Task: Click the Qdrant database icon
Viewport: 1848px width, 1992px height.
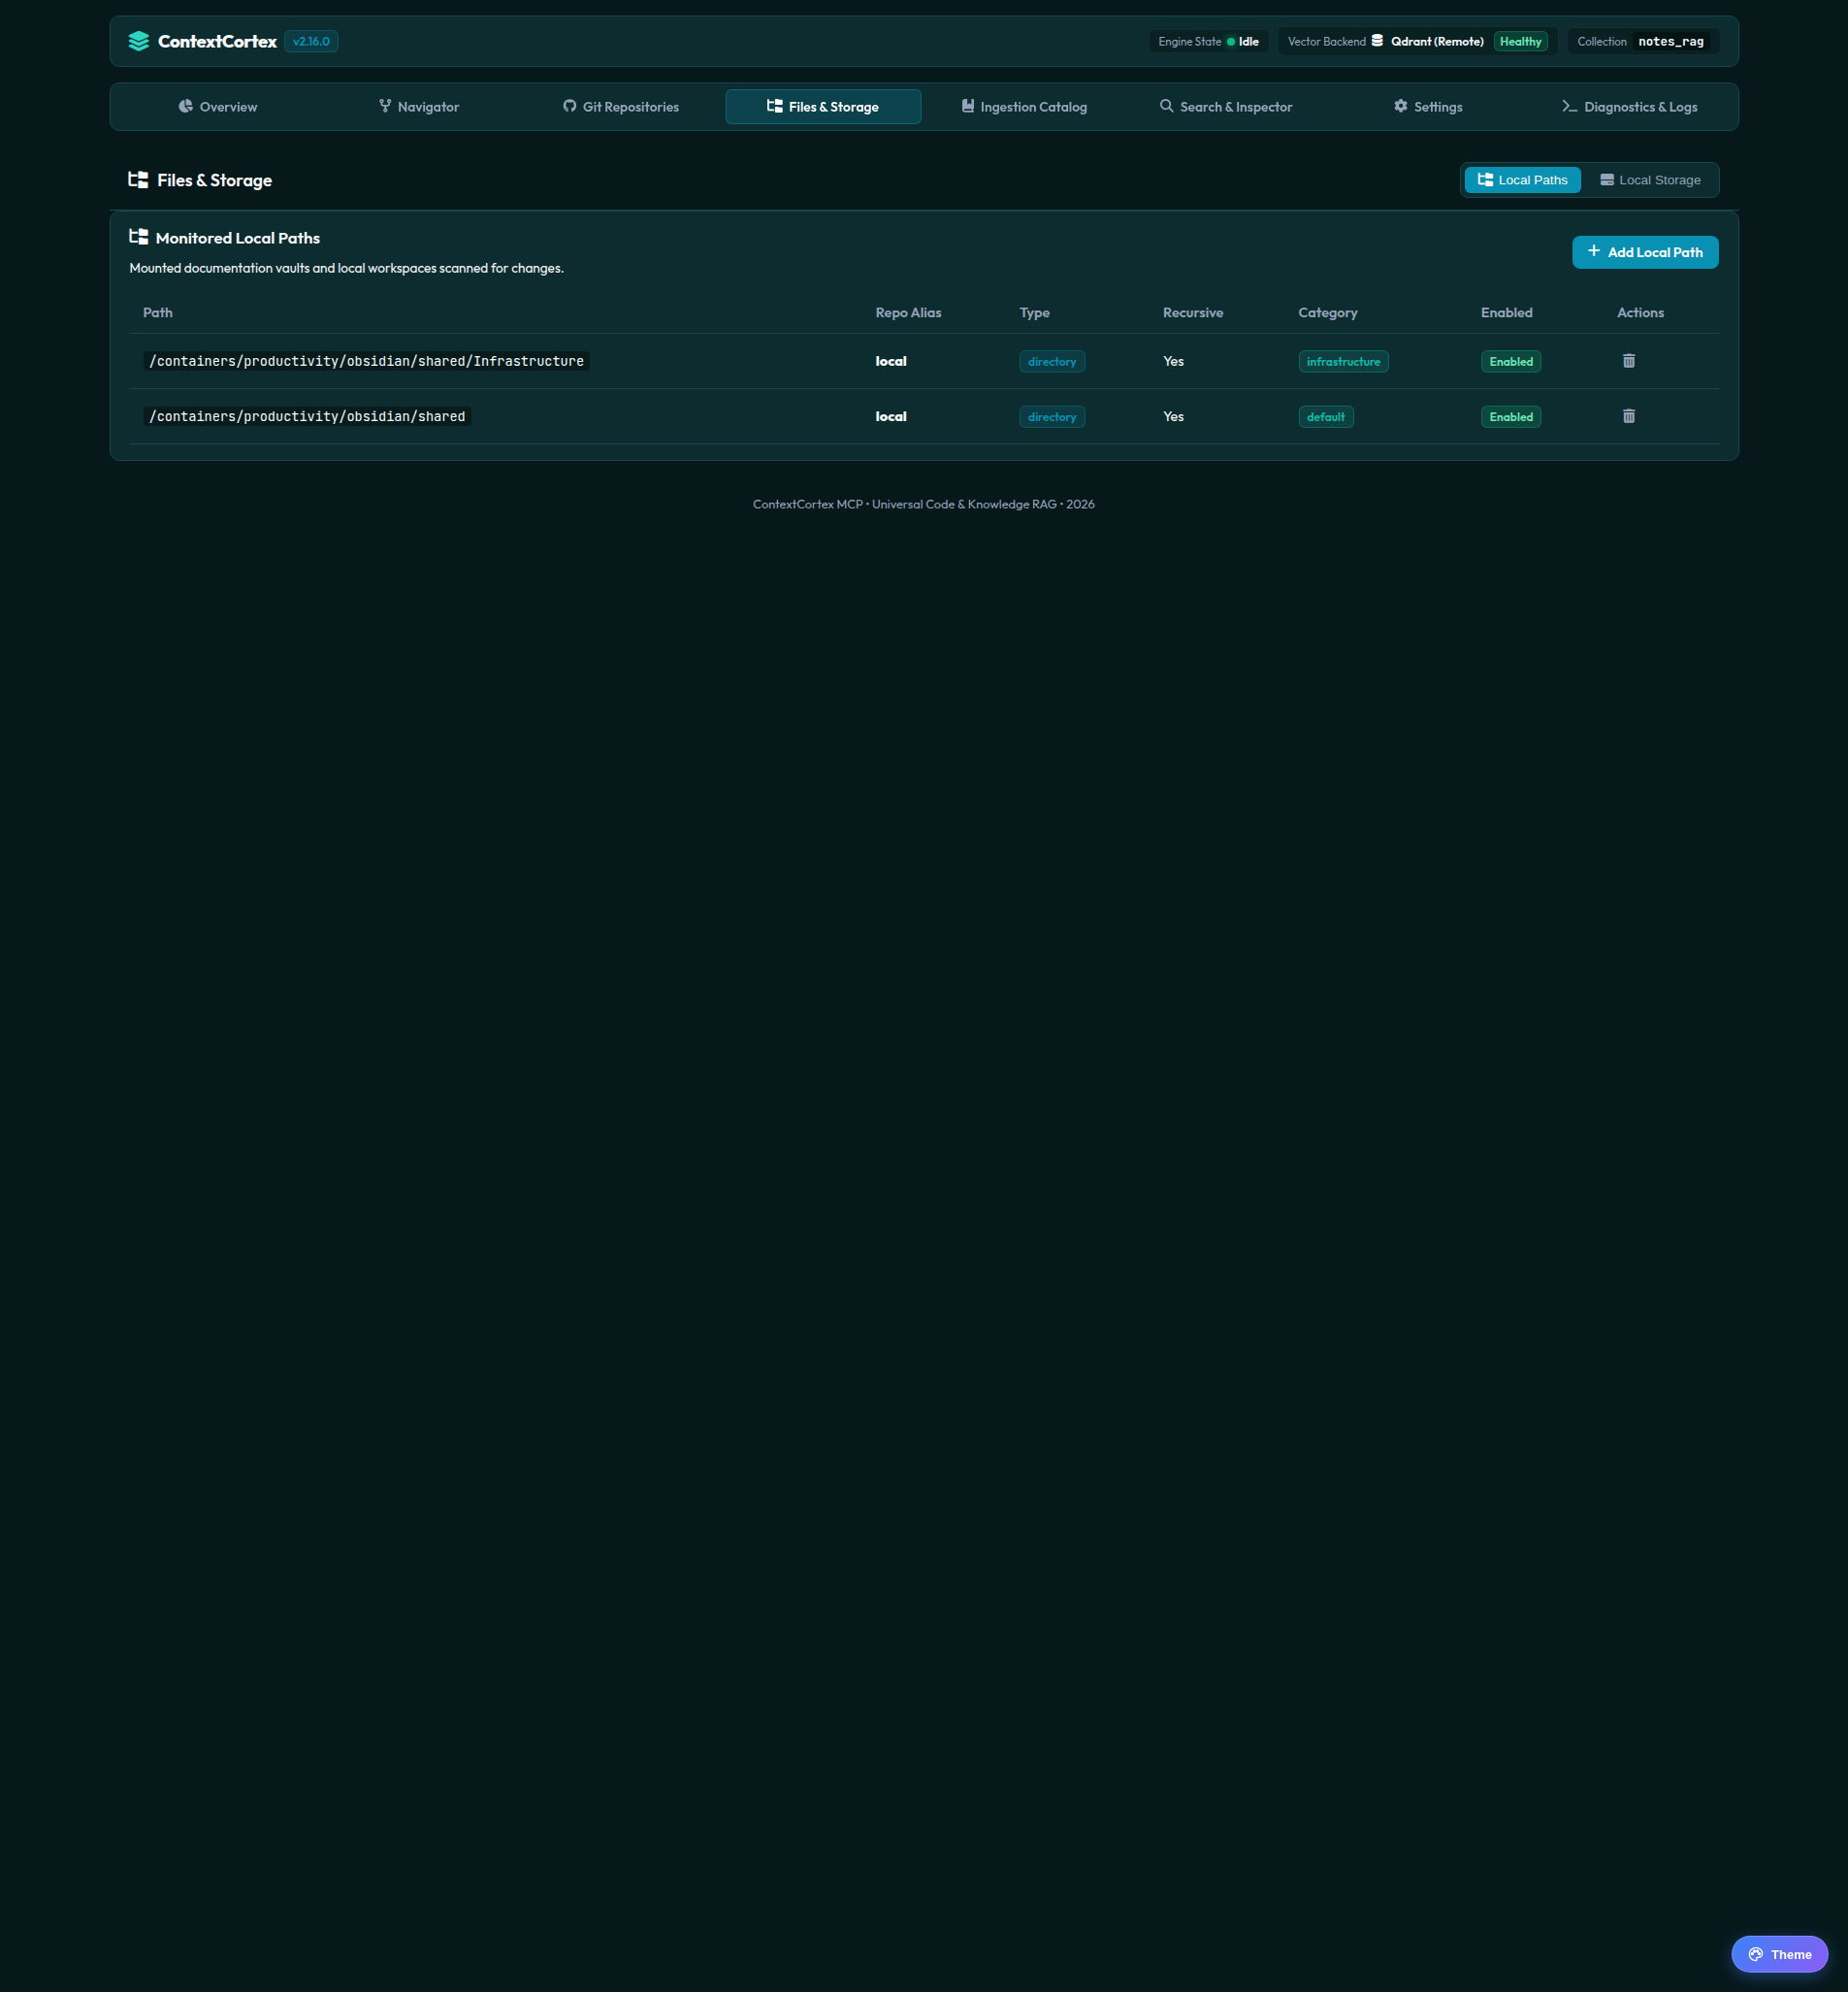Action: point(1377,41)
